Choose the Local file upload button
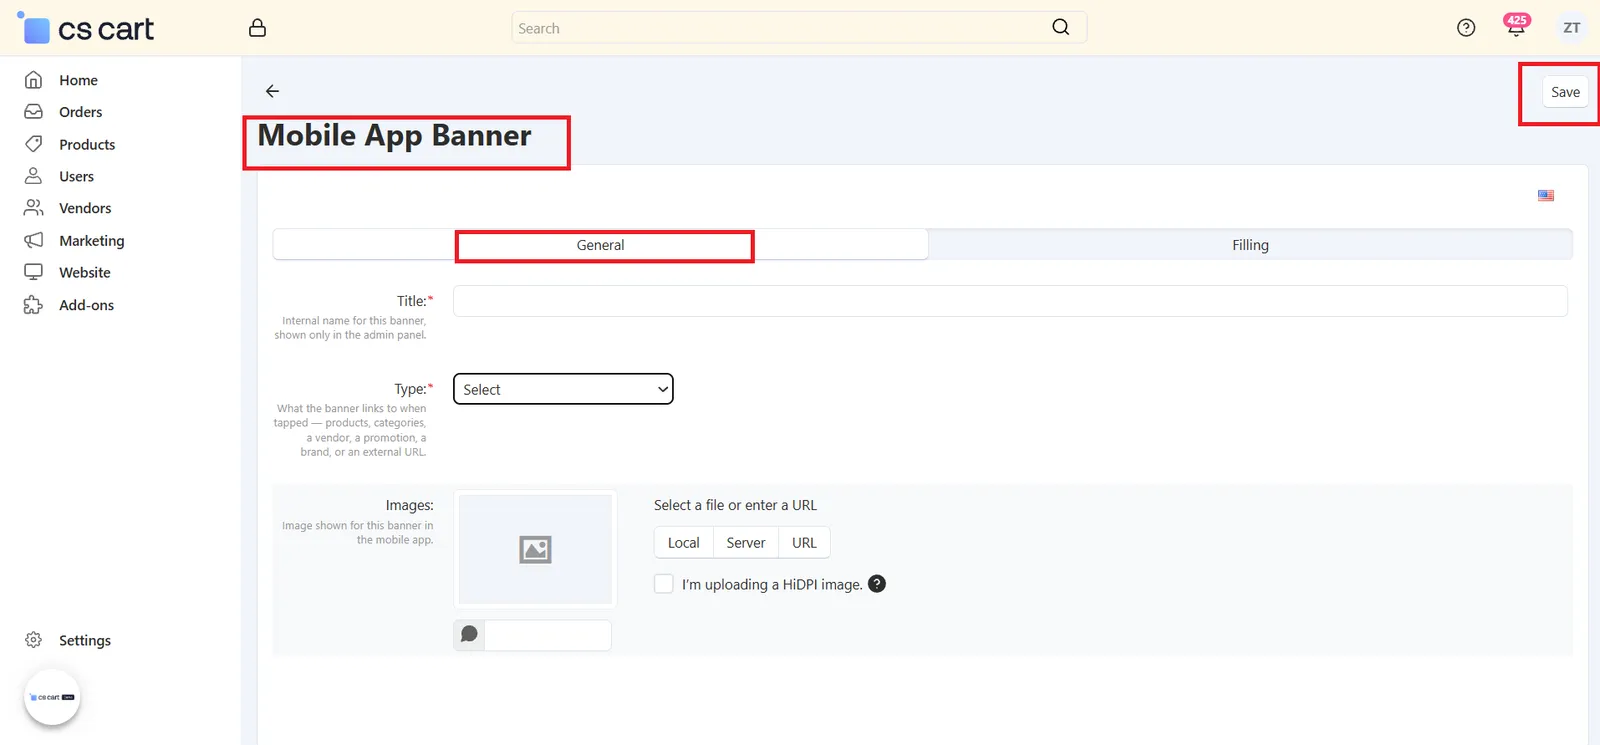This screenshot has width=1600, height=745. [684, 543]
